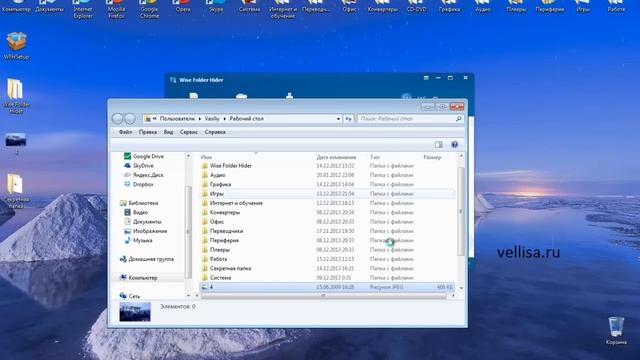Open the Правка menu
Screen dimensions: 640x360
(x=148, y=132)
